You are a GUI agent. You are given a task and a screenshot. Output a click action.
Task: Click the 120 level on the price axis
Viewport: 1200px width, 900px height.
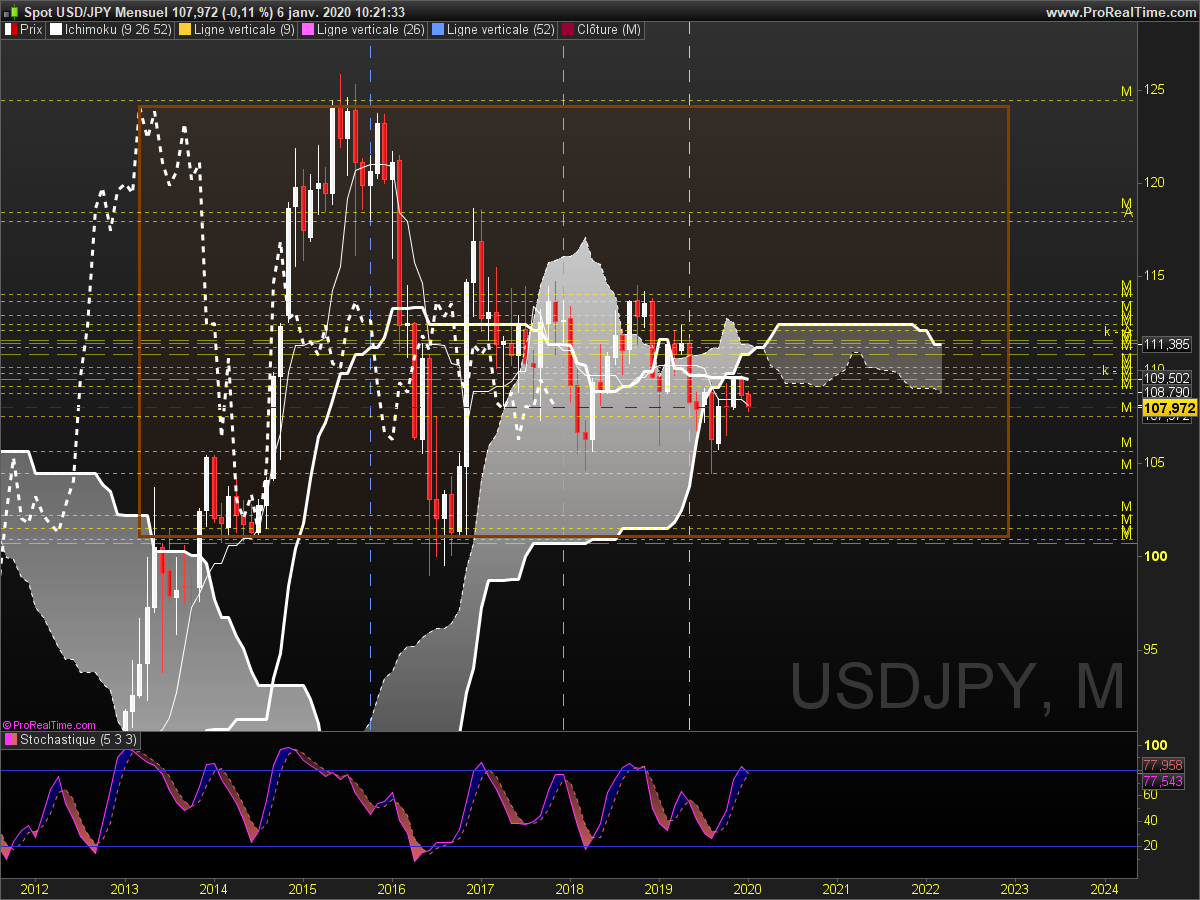point(1154,182)
